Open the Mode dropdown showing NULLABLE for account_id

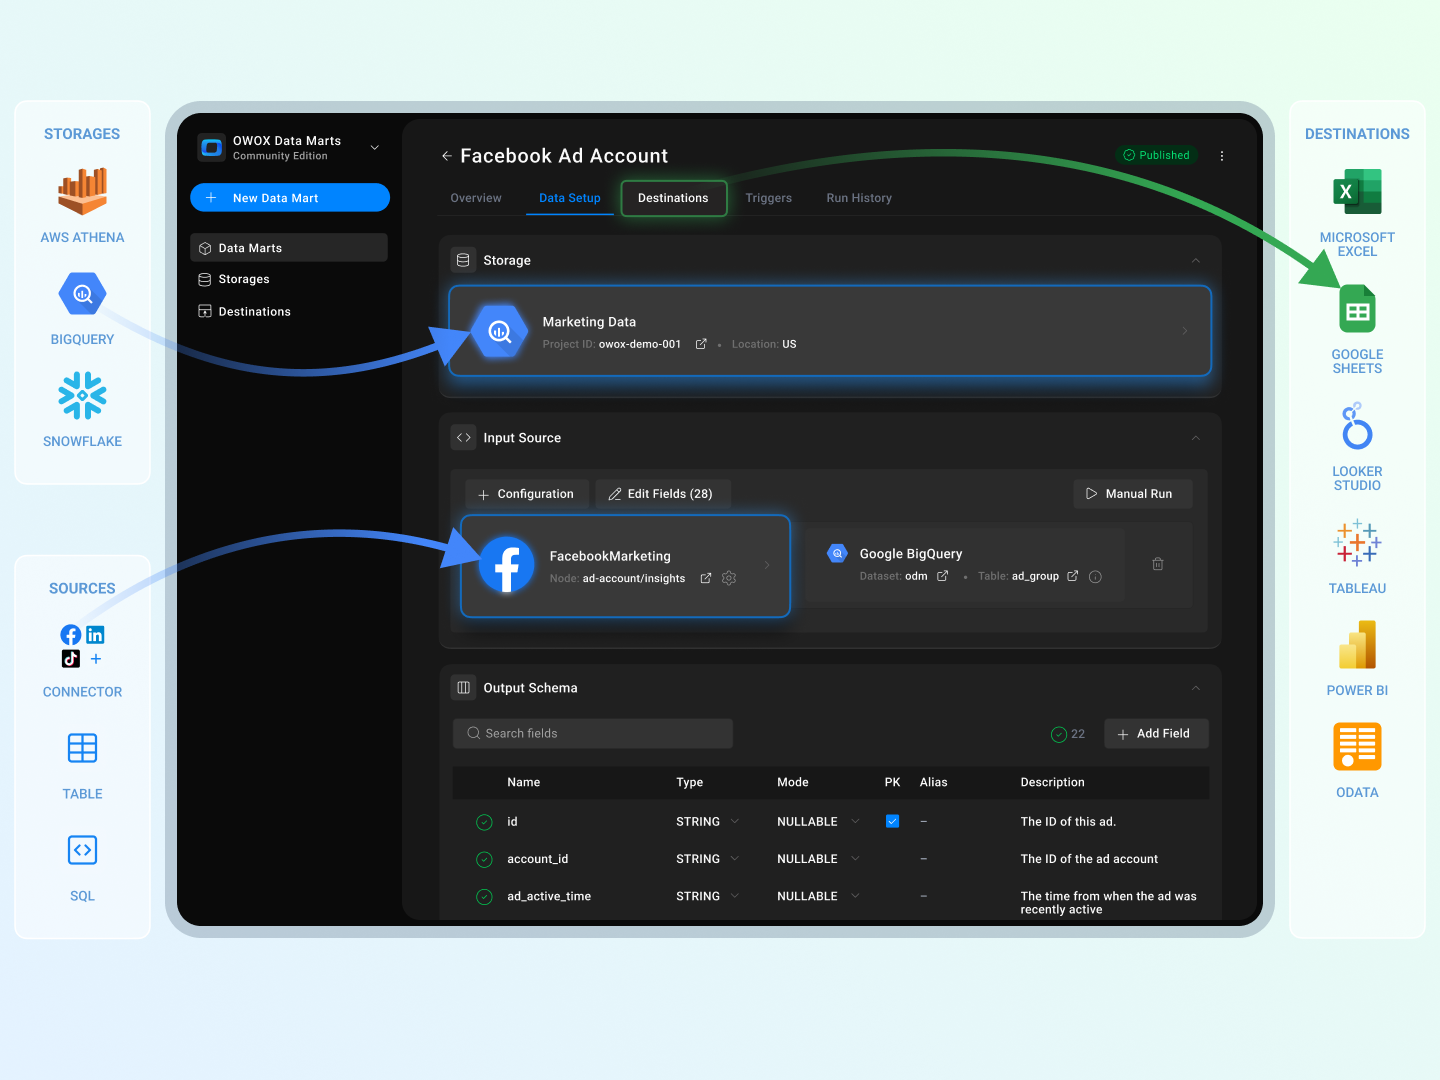point(855,858)
